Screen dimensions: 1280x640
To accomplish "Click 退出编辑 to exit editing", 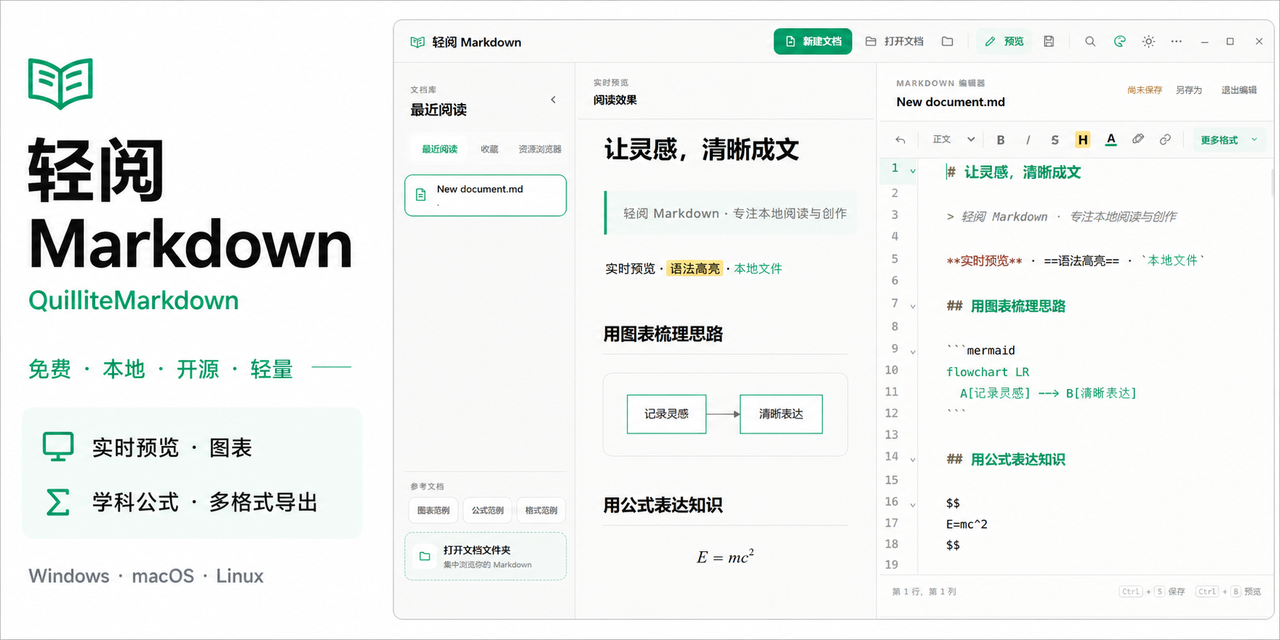I will (1239, 90).
